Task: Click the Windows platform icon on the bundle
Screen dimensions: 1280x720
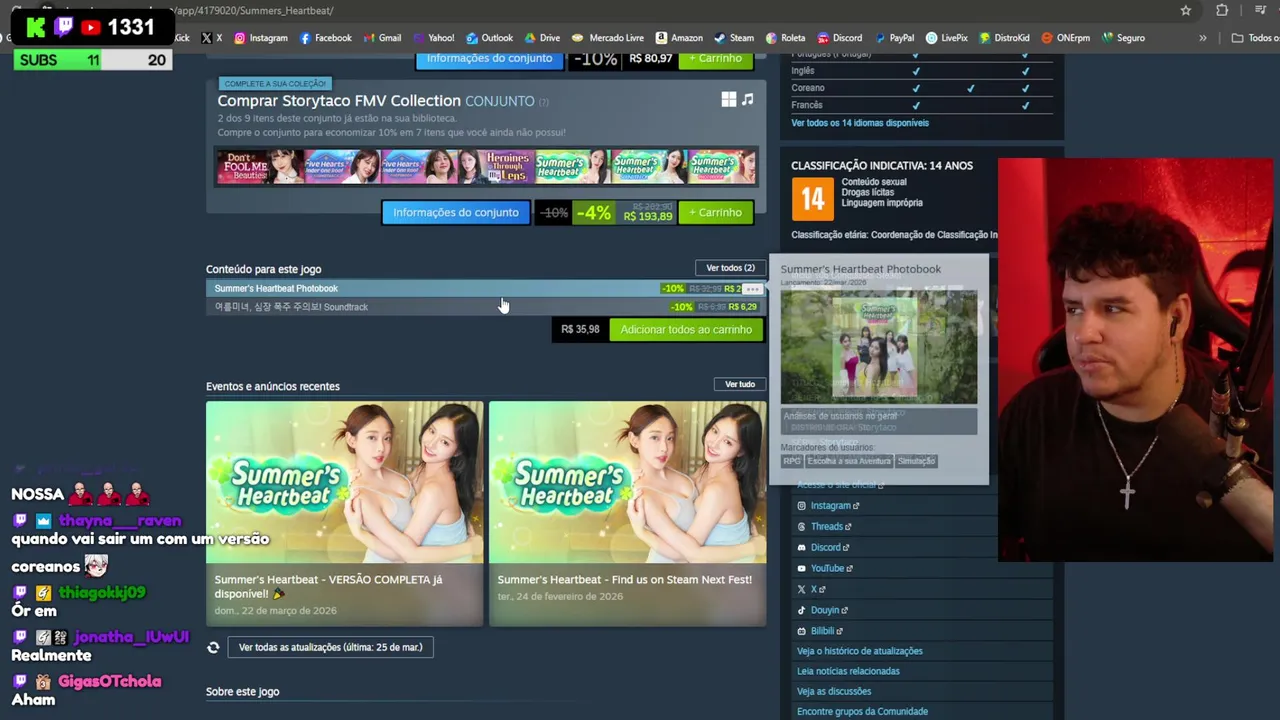Action: coord(729,99)
